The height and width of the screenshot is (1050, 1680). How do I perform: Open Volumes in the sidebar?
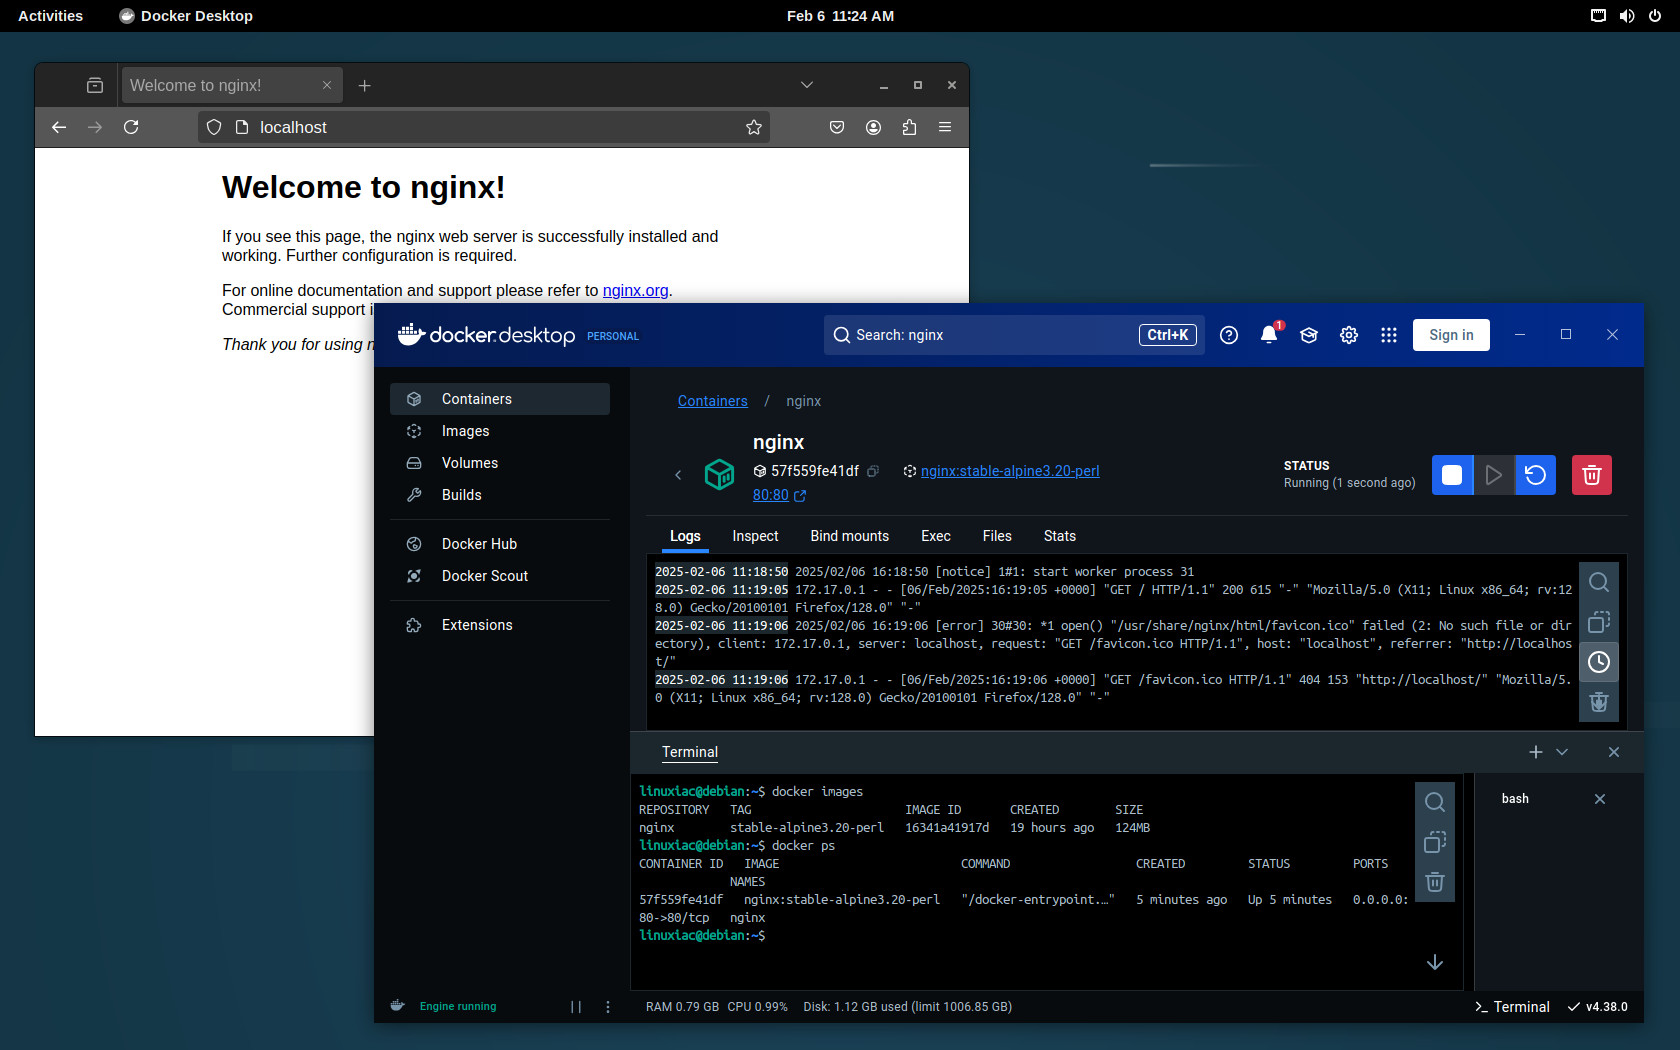point(500,463)
